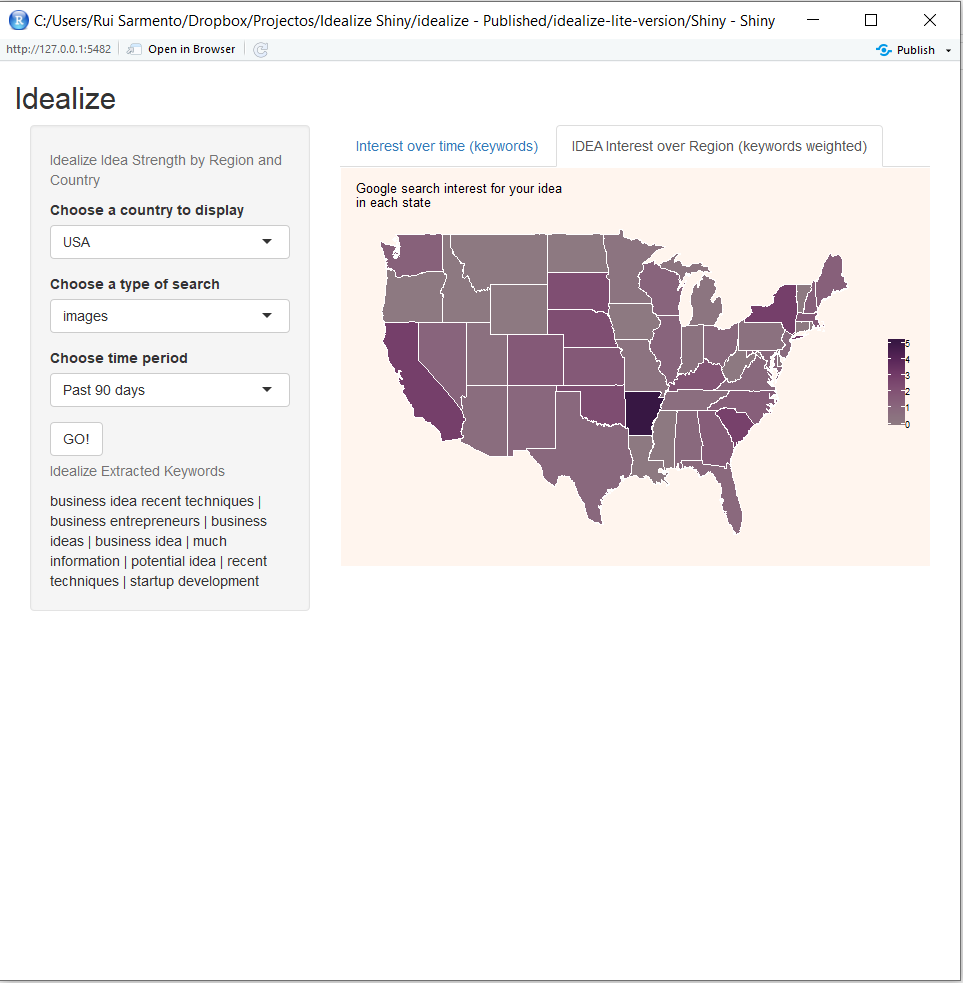Click the R application icon in title bar

18,20
